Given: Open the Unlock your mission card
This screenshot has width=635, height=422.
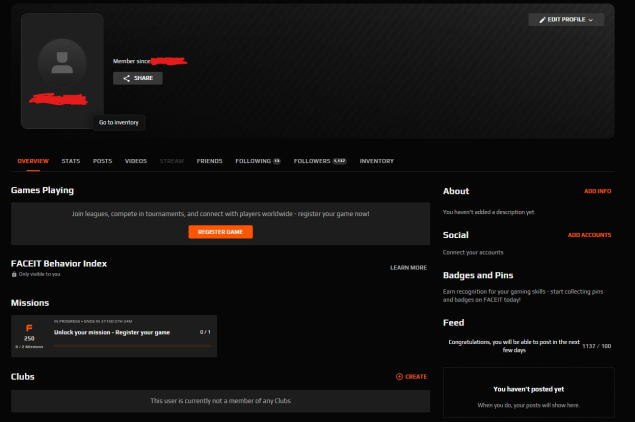Looking at the screenshot, I should click(x=114, y=336).
